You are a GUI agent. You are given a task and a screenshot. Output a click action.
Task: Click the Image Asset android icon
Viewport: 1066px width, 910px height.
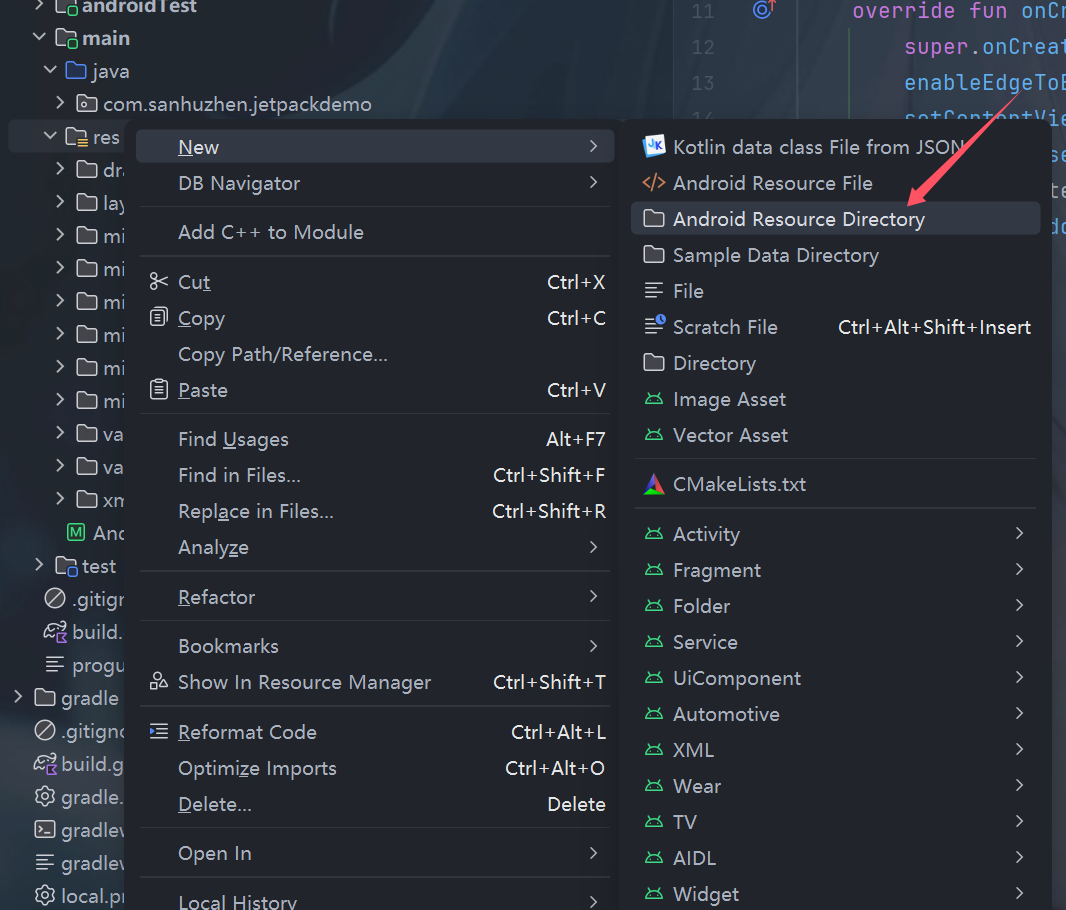(654, 399)
